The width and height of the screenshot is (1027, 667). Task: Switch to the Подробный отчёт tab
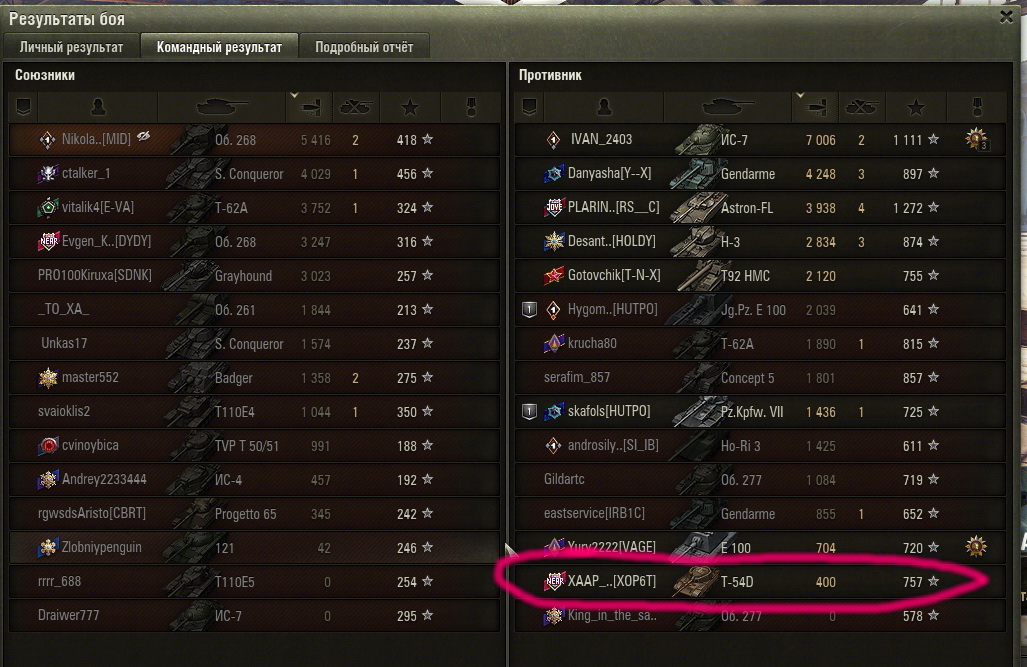(x=364, y=47)
